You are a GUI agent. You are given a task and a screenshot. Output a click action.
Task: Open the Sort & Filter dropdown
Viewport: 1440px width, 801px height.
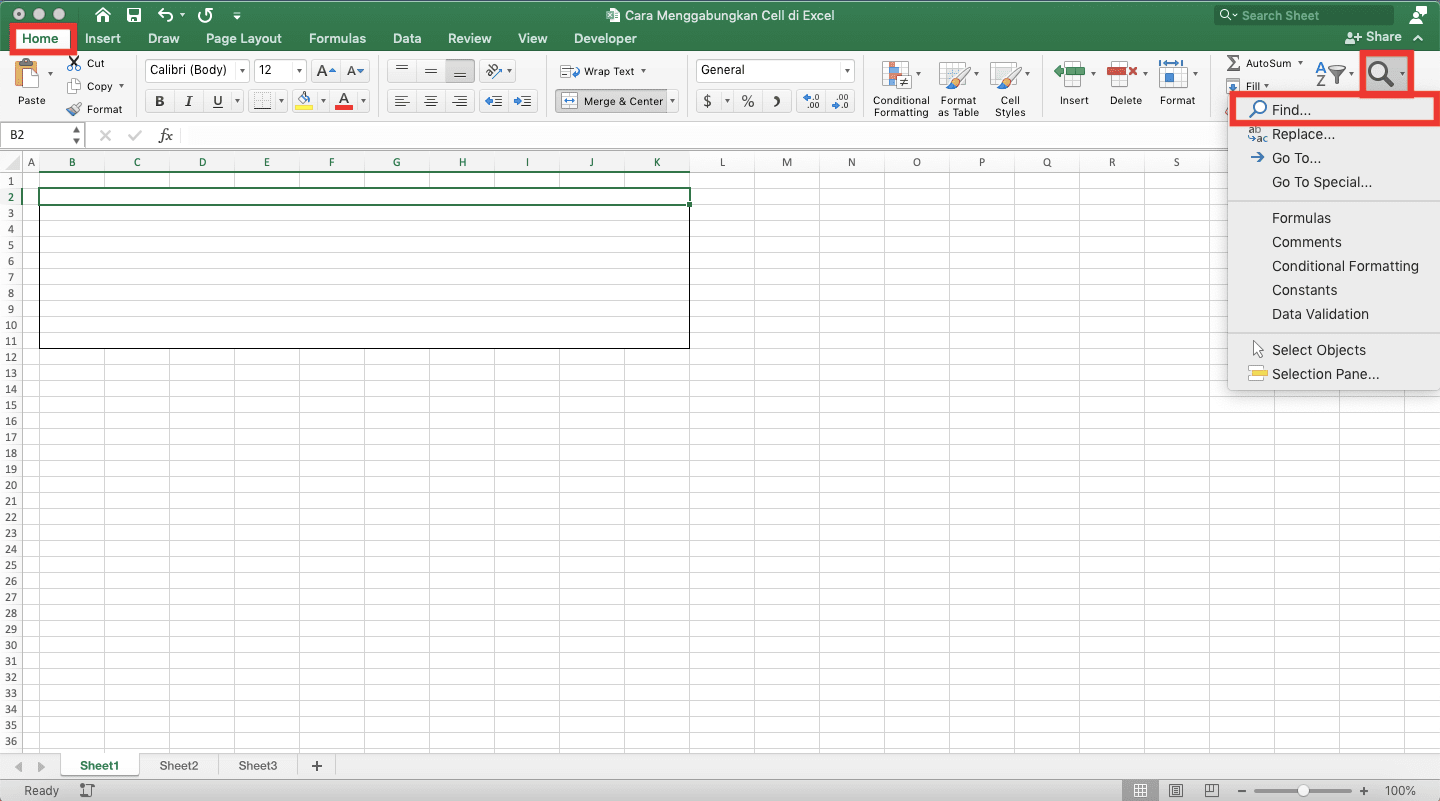coord(1334,73)
